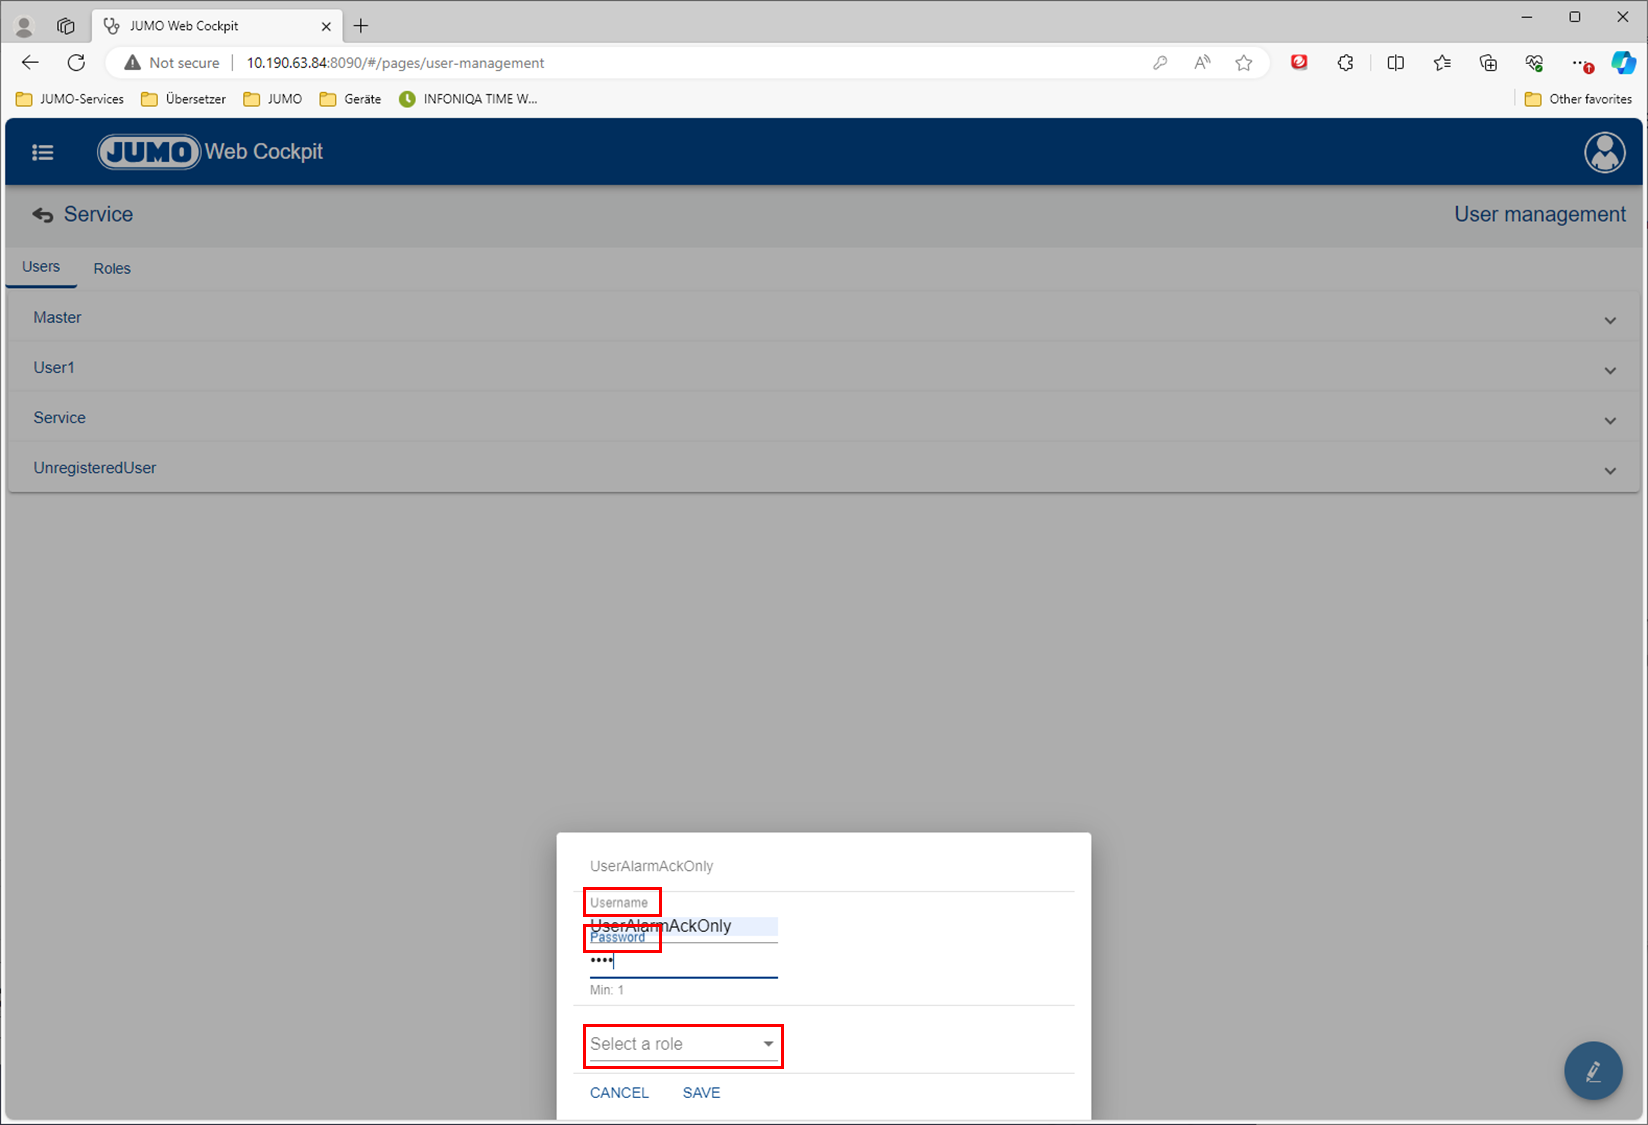Image resolution: width=1648 pixels, height=1125 pixels.
Task: Switch to the Roles tab
Action: pyautogui.click(x=112, y=268)
